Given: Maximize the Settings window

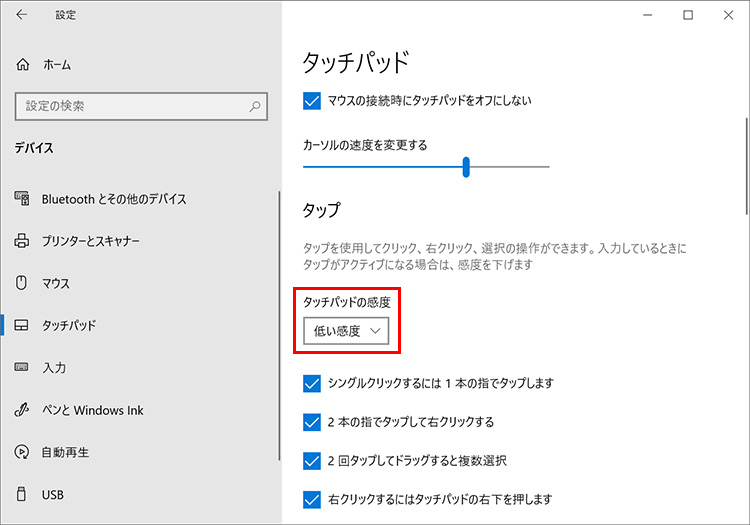Looking at the screenshot, I should click(x=688, y=15).
